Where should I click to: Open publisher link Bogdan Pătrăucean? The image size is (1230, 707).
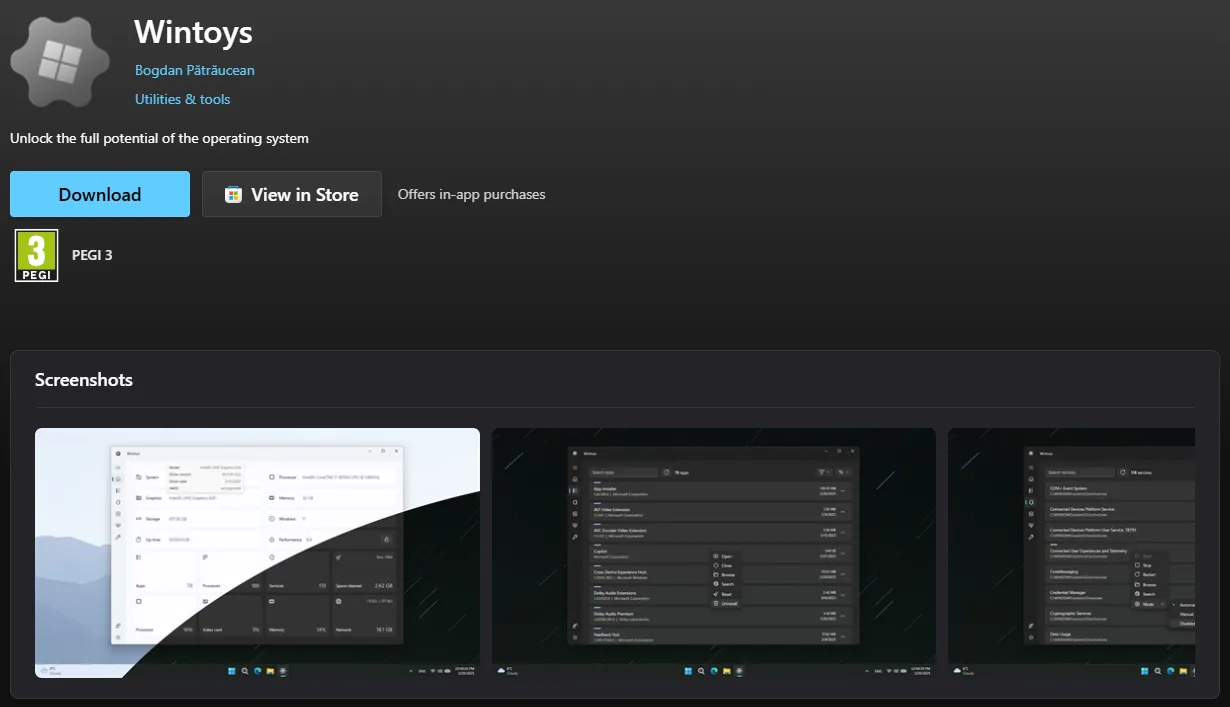tap(194, 70)
